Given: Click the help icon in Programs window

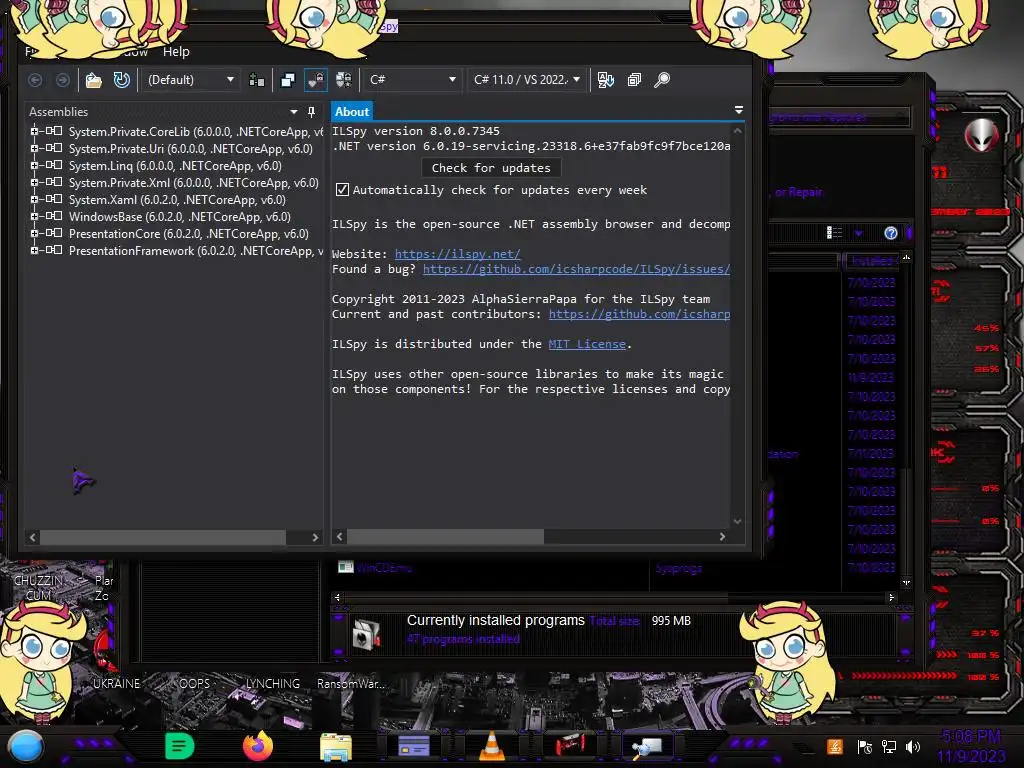Looking at the screenshot, I should 891,233.
